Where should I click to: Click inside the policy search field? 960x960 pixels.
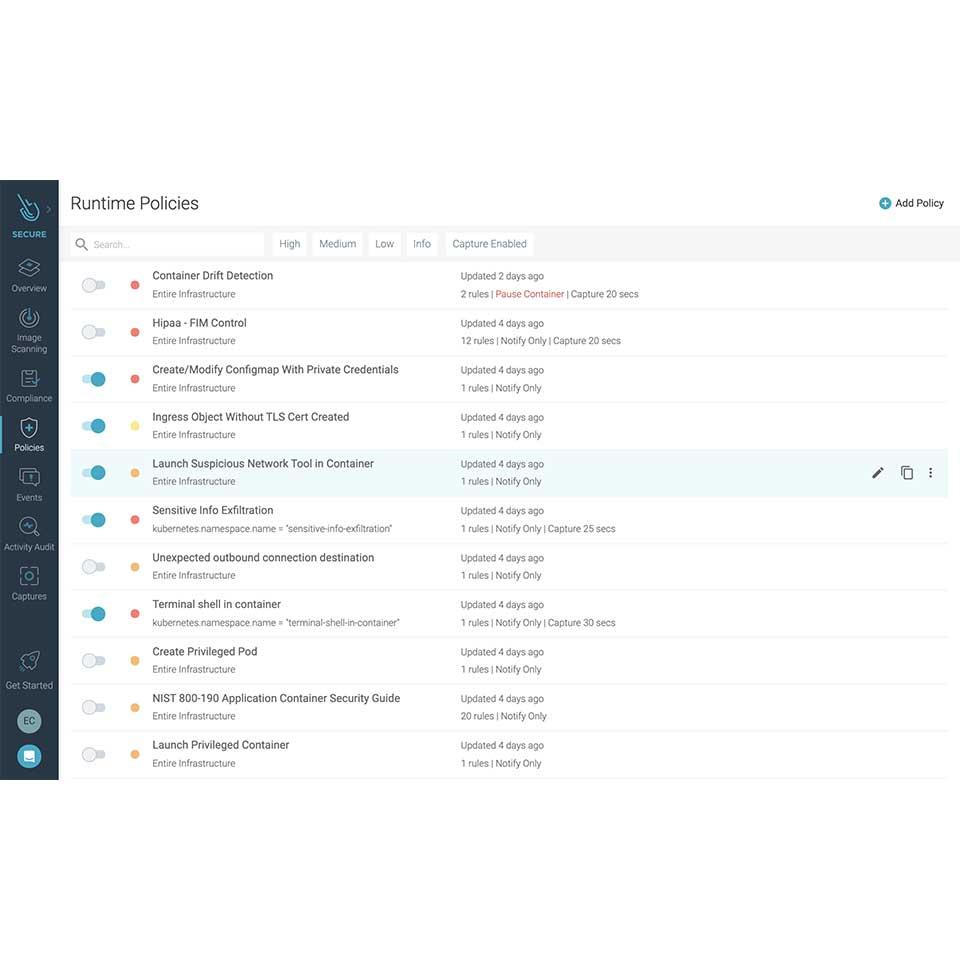coord(165,243)
